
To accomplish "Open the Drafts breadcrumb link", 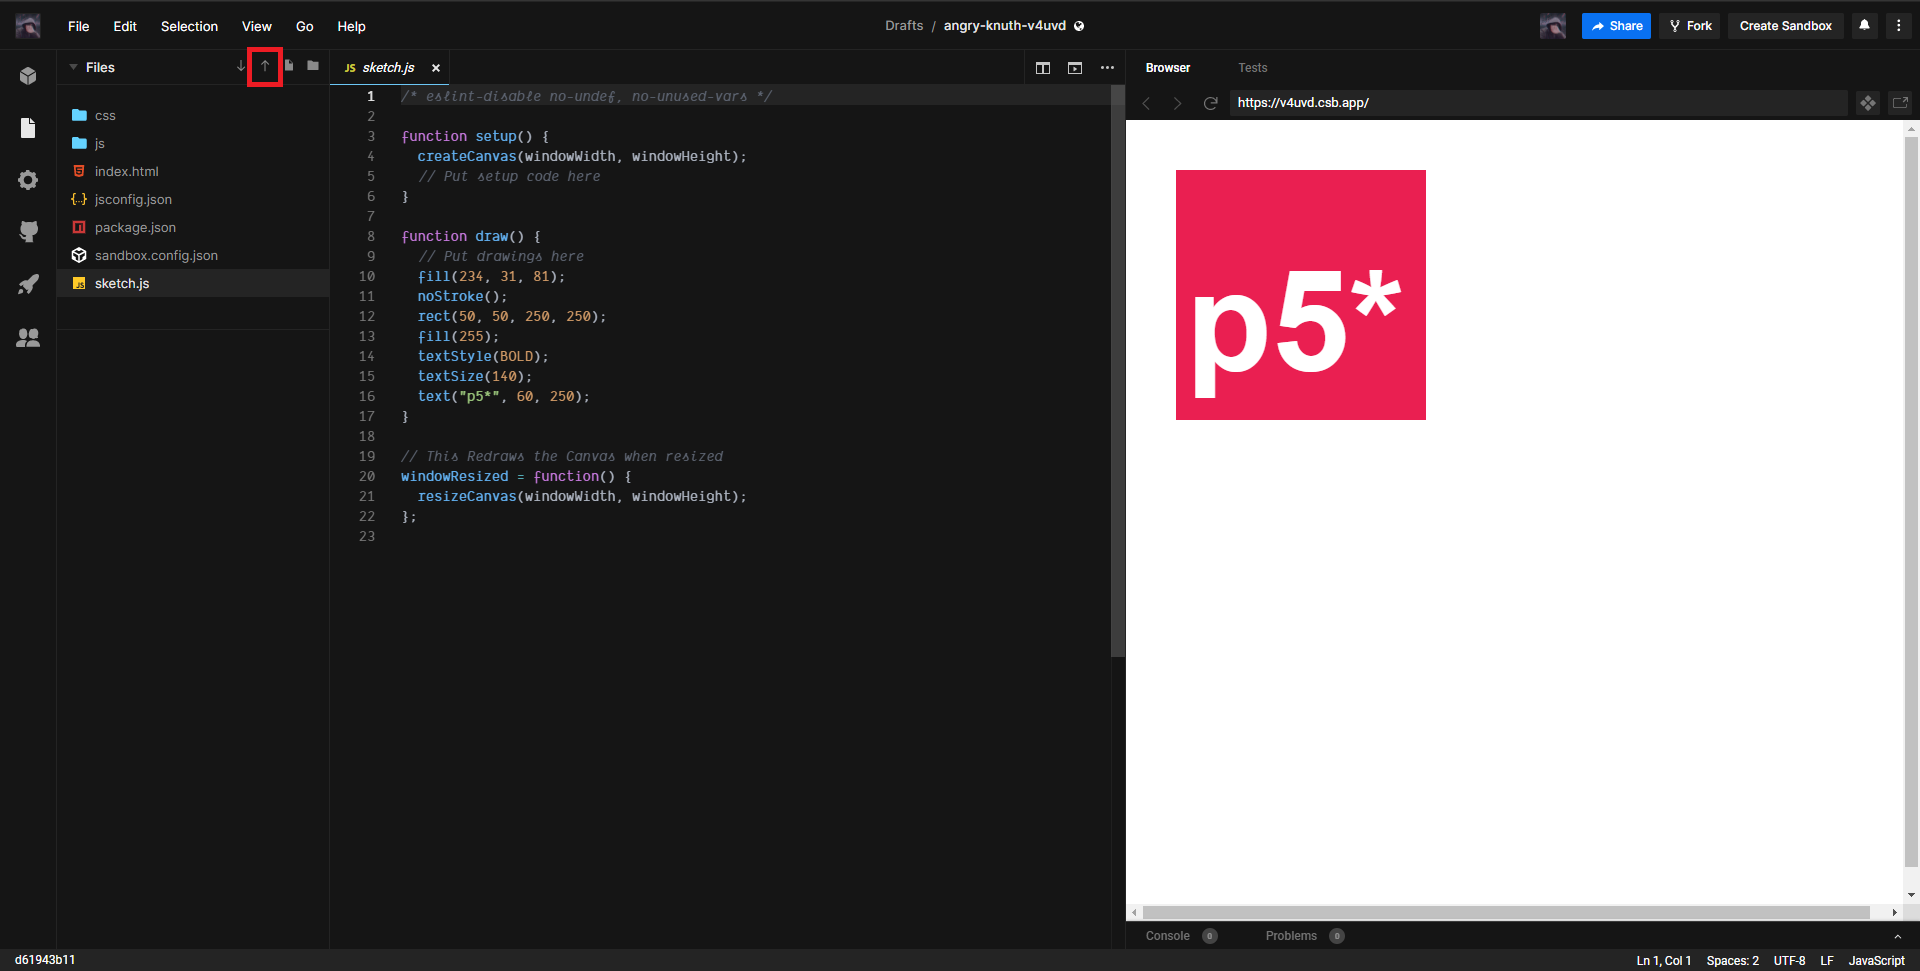I will [x=904, y=26].
